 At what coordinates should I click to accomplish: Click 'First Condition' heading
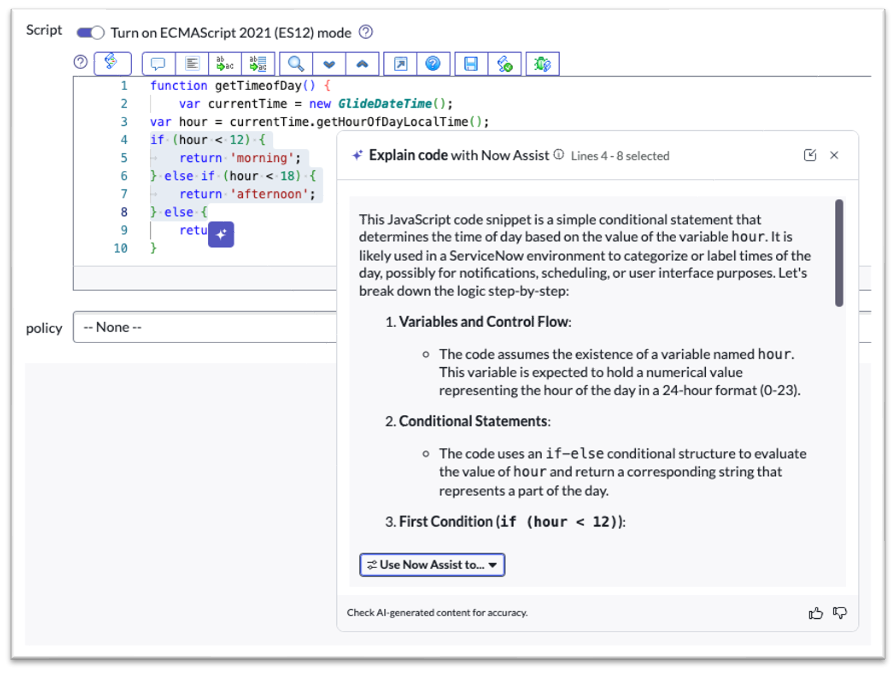[x=511, y=521]
